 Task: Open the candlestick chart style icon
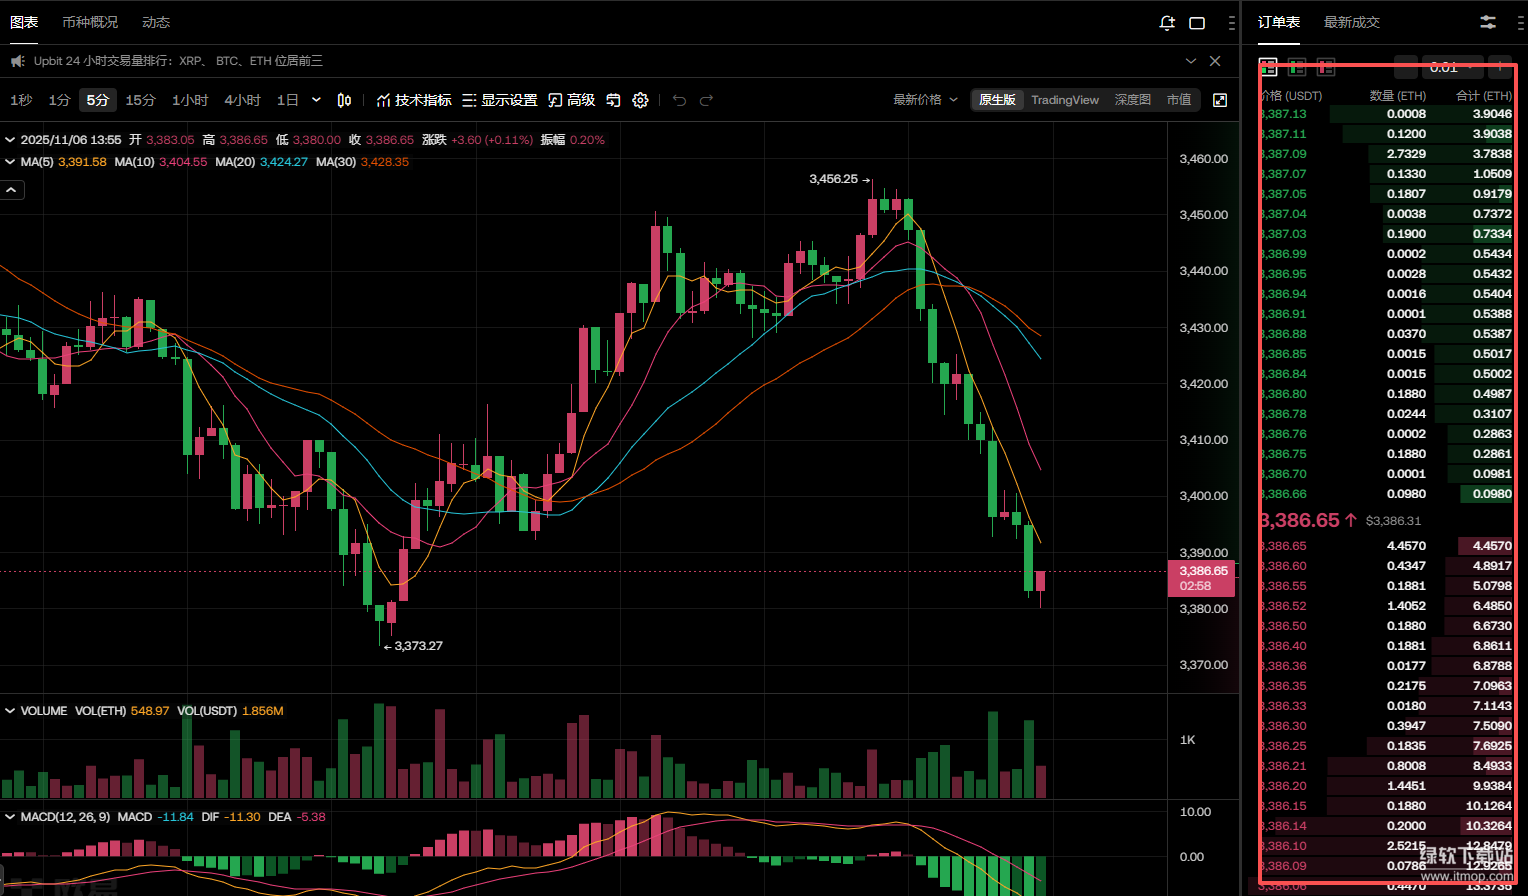[x=344, y=100]
